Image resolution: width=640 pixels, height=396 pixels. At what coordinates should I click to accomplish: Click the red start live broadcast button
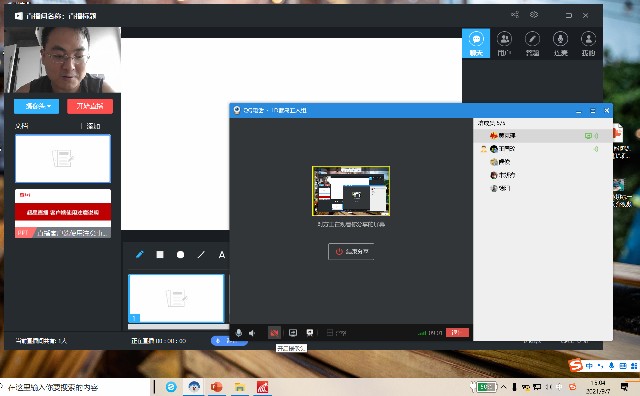90,106
